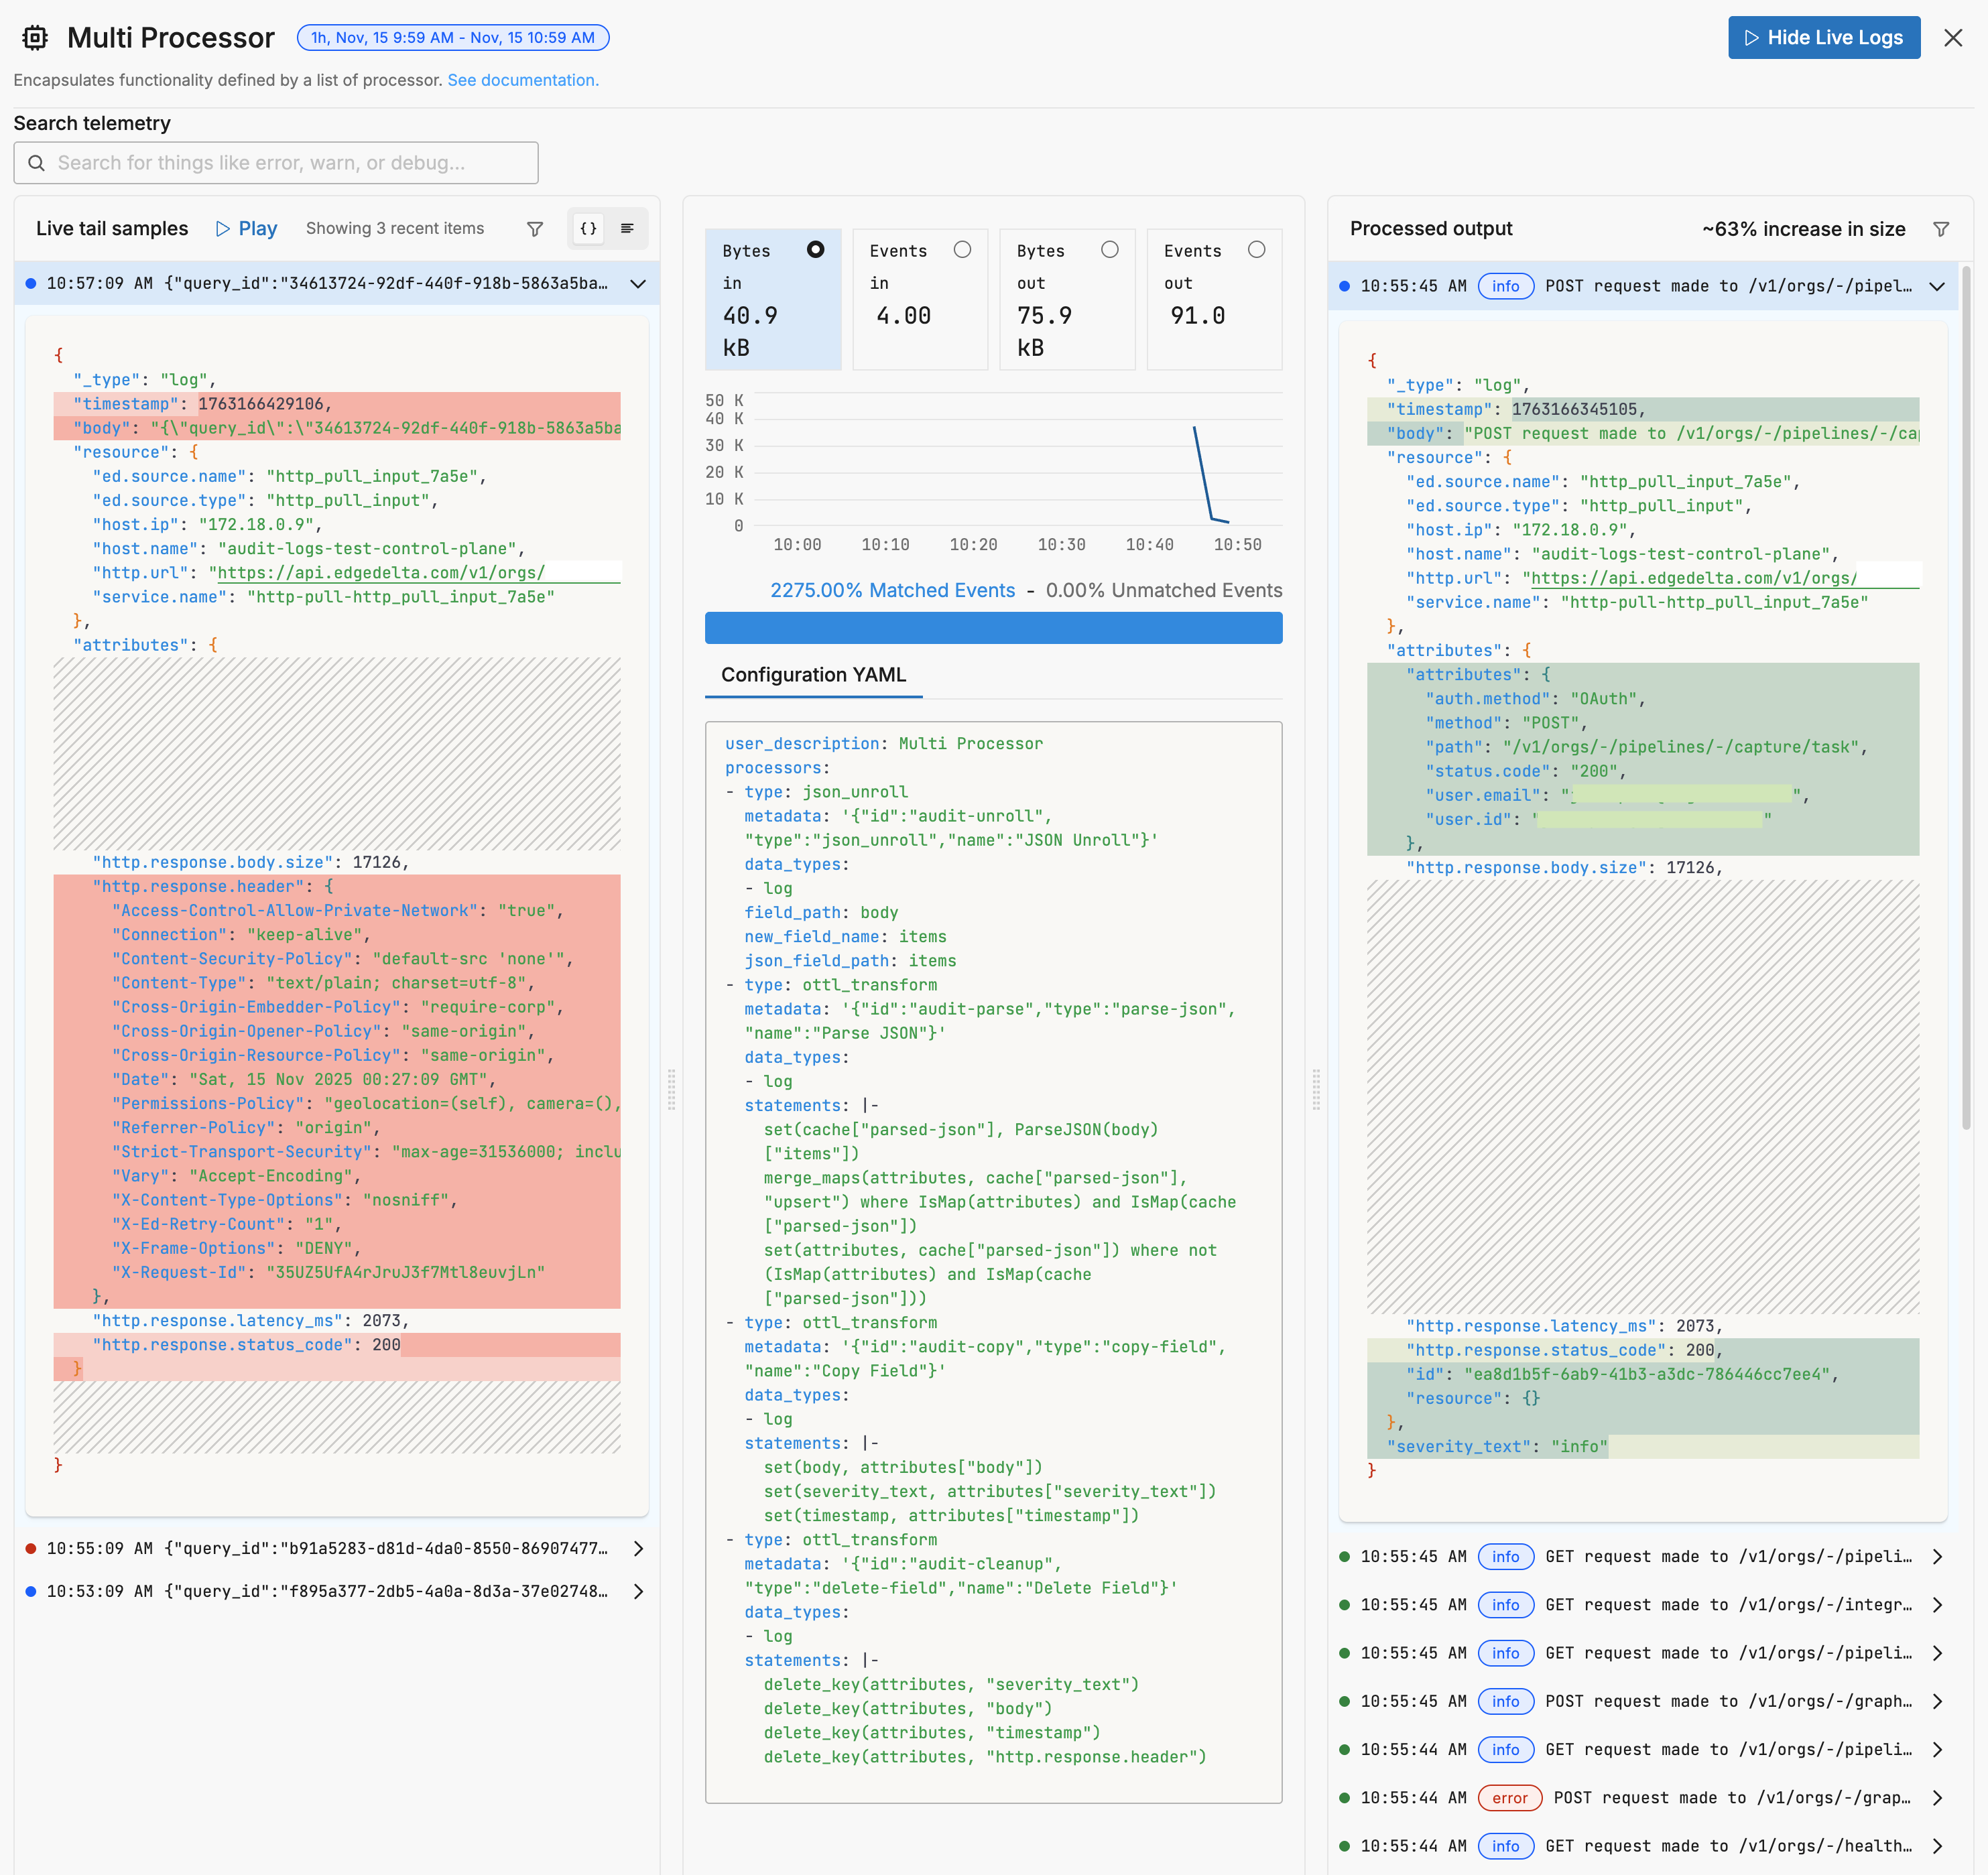Expand the 10:55:45 AM GET pipelines output entry

1938,1556
